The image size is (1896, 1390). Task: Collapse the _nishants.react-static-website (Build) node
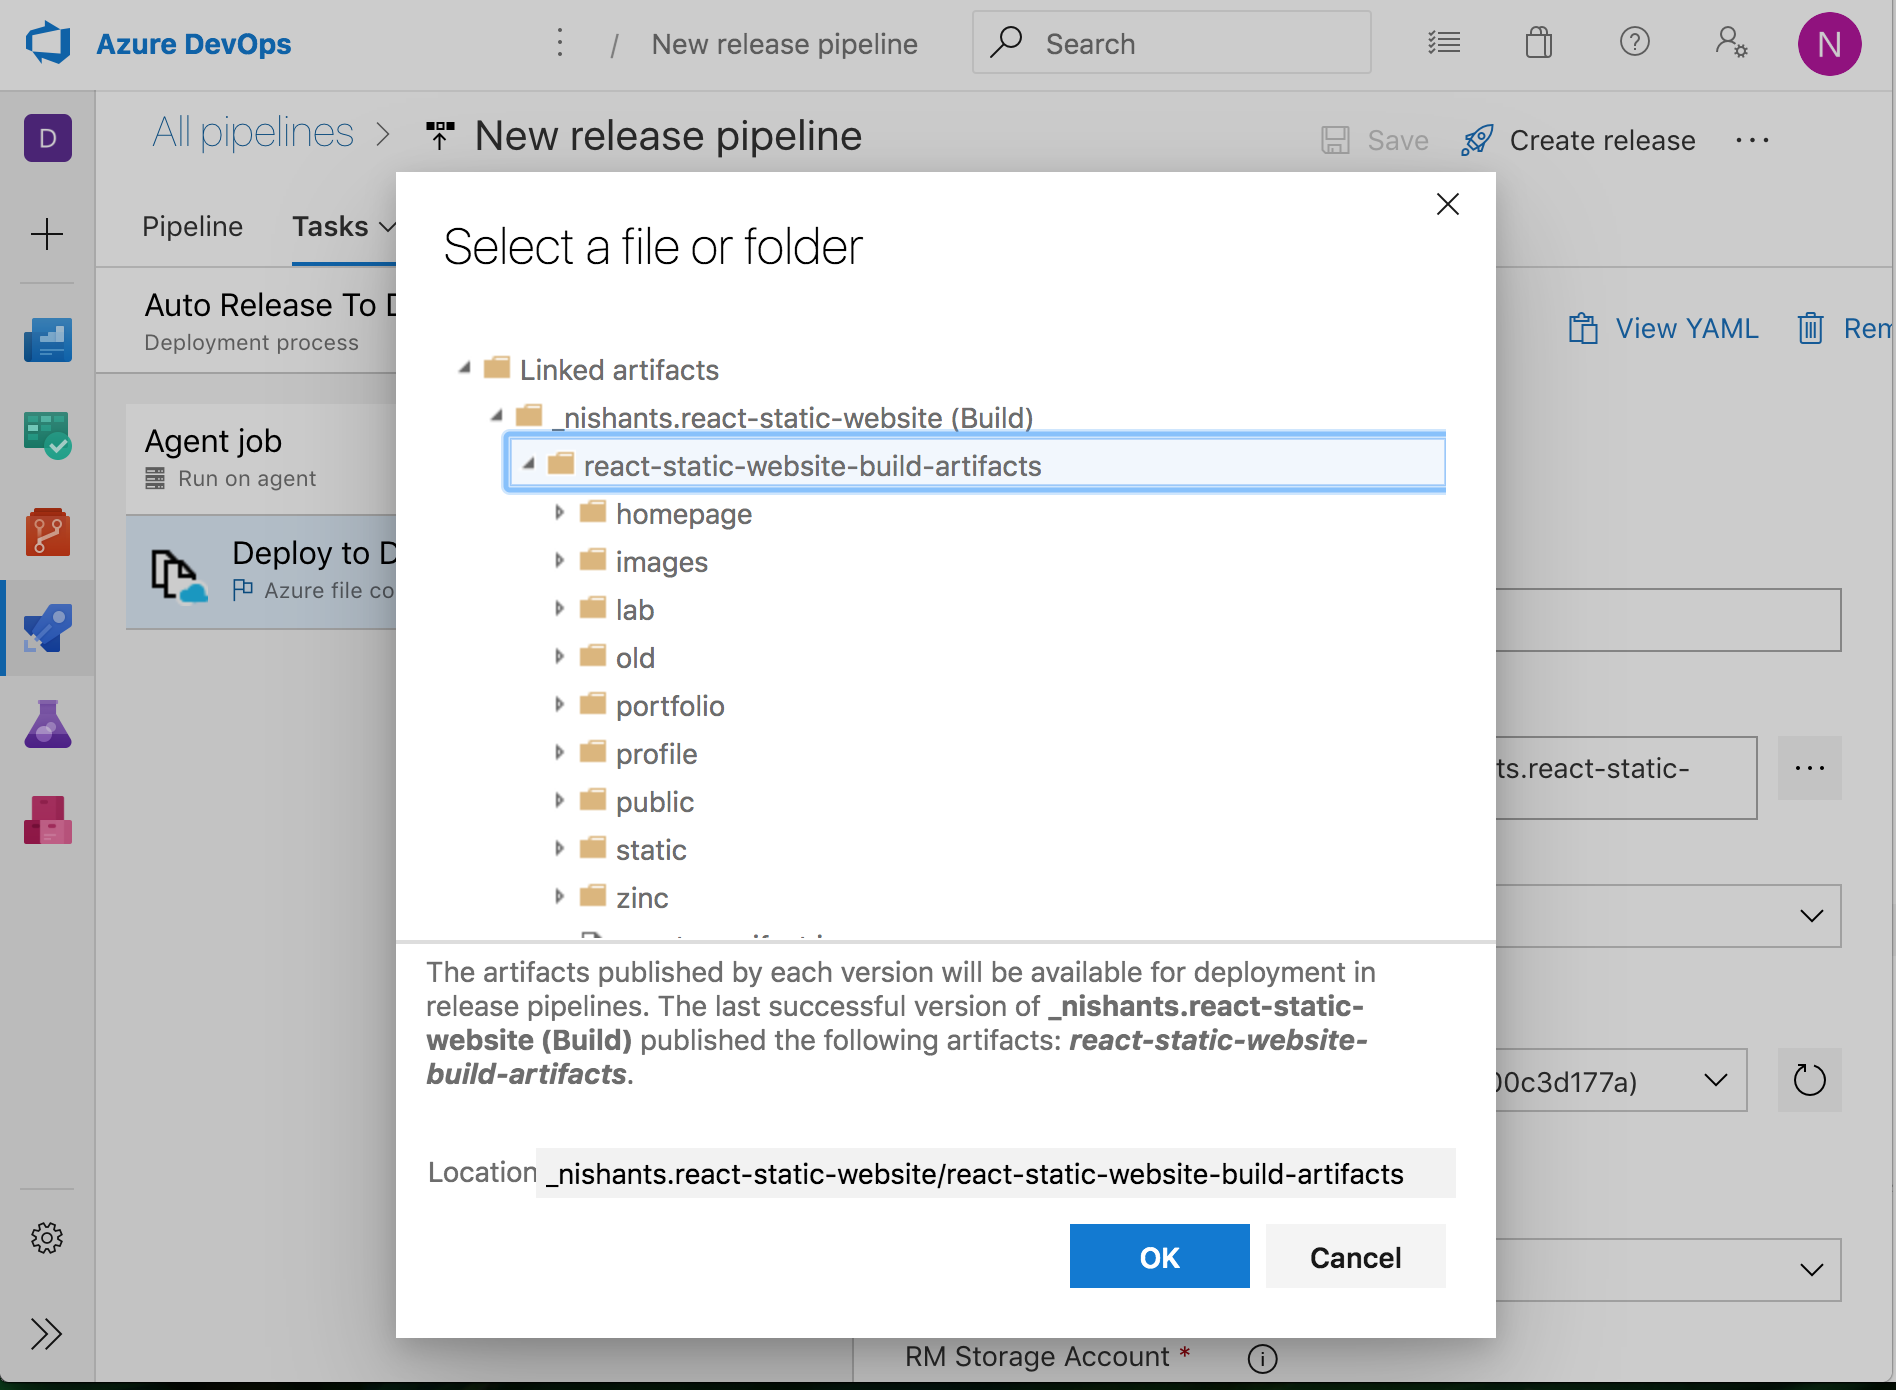[x=497, y=416]
